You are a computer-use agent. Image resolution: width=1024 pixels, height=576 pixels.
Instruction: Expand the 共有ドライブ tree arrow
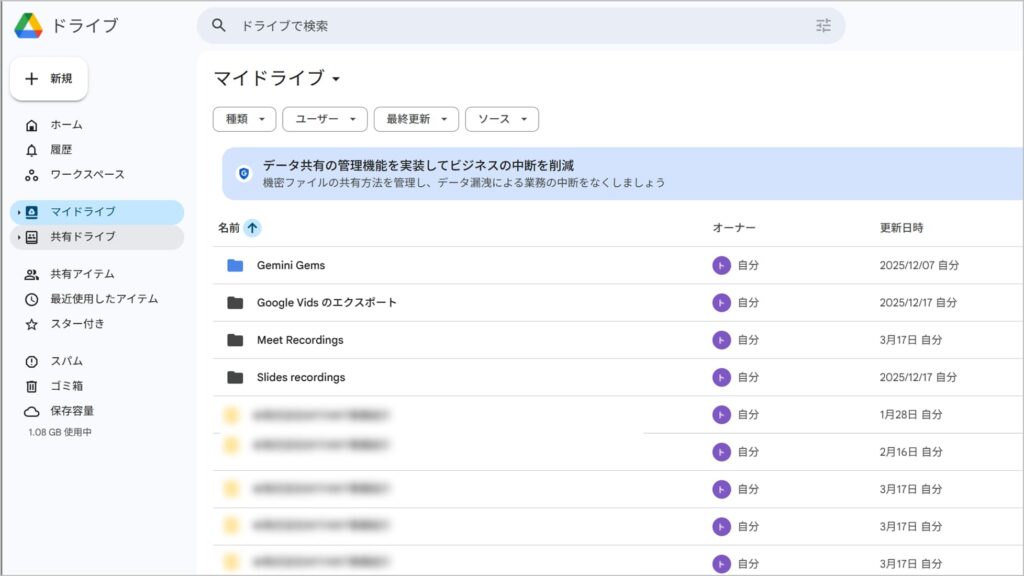18,237
